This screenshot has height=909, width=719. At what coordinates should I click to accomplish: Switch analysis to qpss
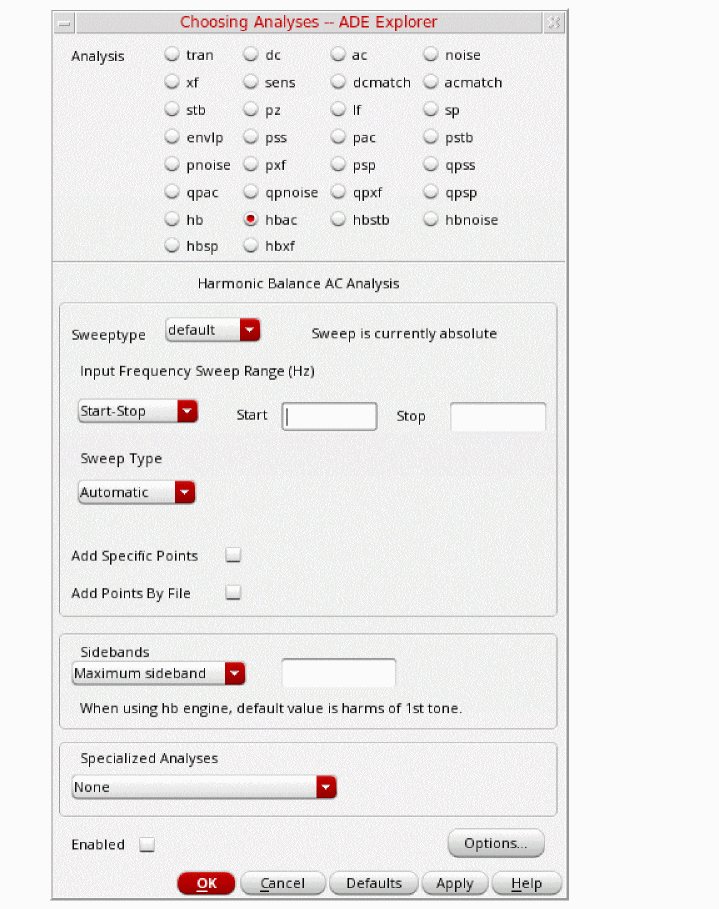[x=430, y=165]
